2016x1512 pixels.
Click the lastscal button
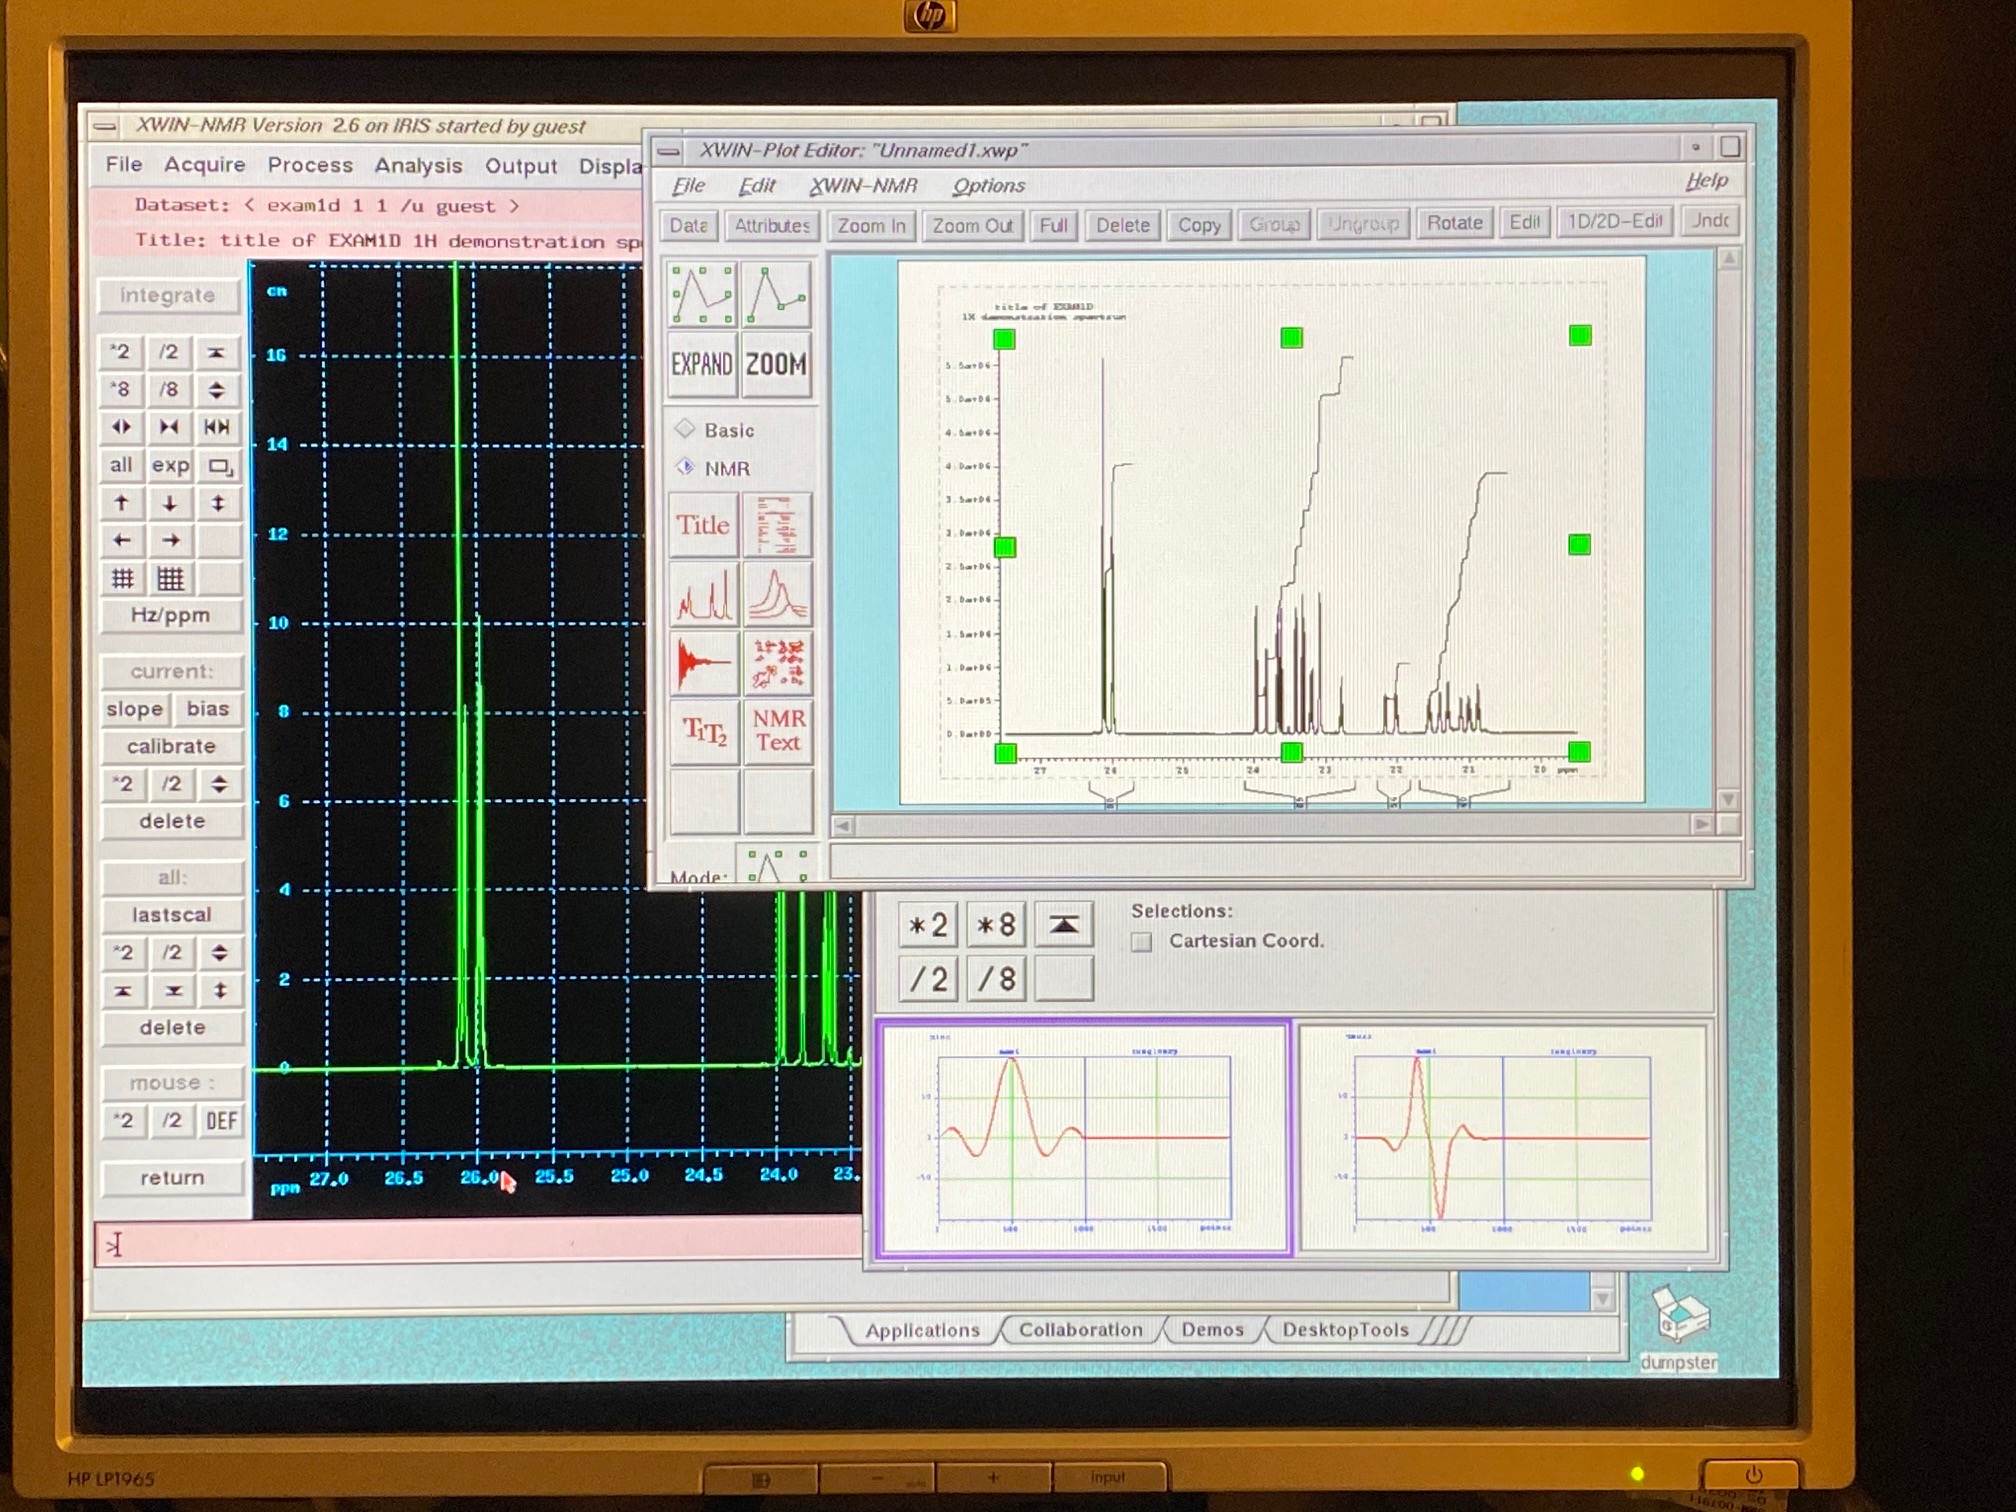tap(172, 915)
